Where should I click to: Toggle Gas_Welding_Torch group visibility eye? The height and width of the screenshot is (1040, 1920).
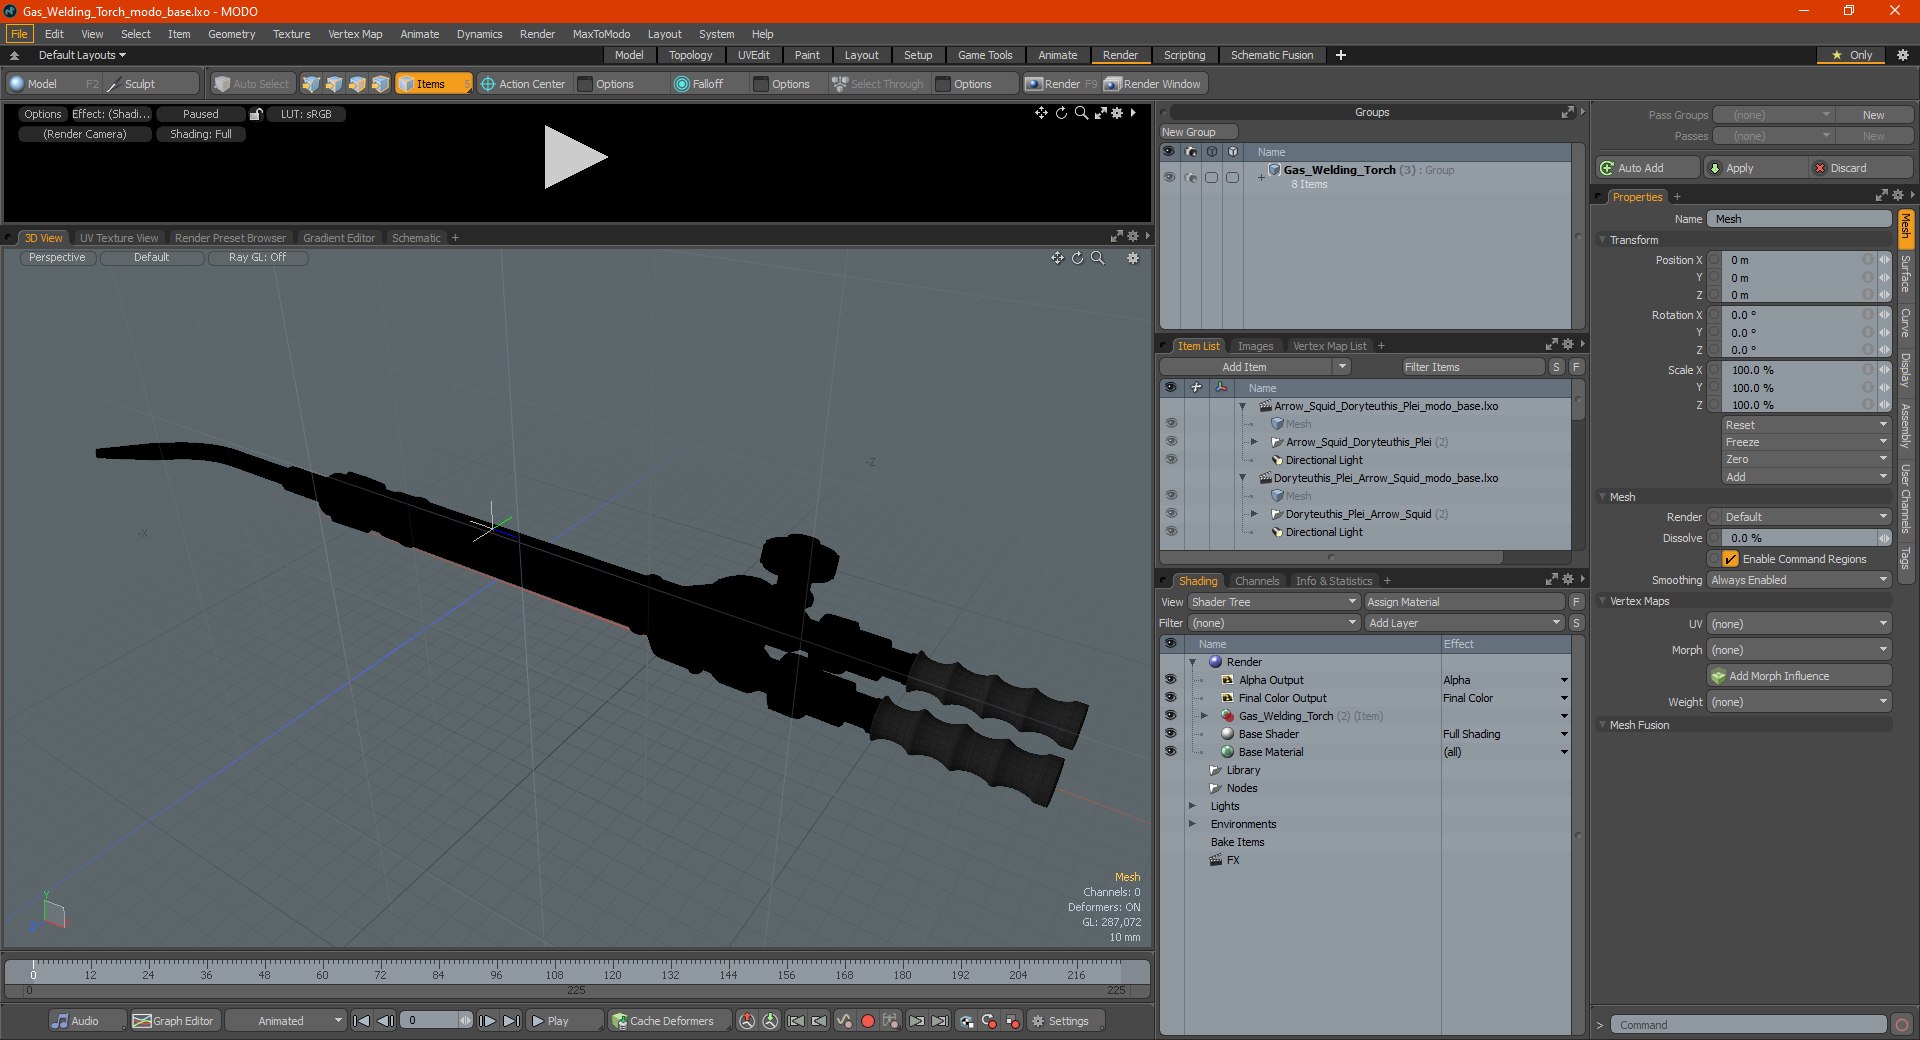(1169, 177)
